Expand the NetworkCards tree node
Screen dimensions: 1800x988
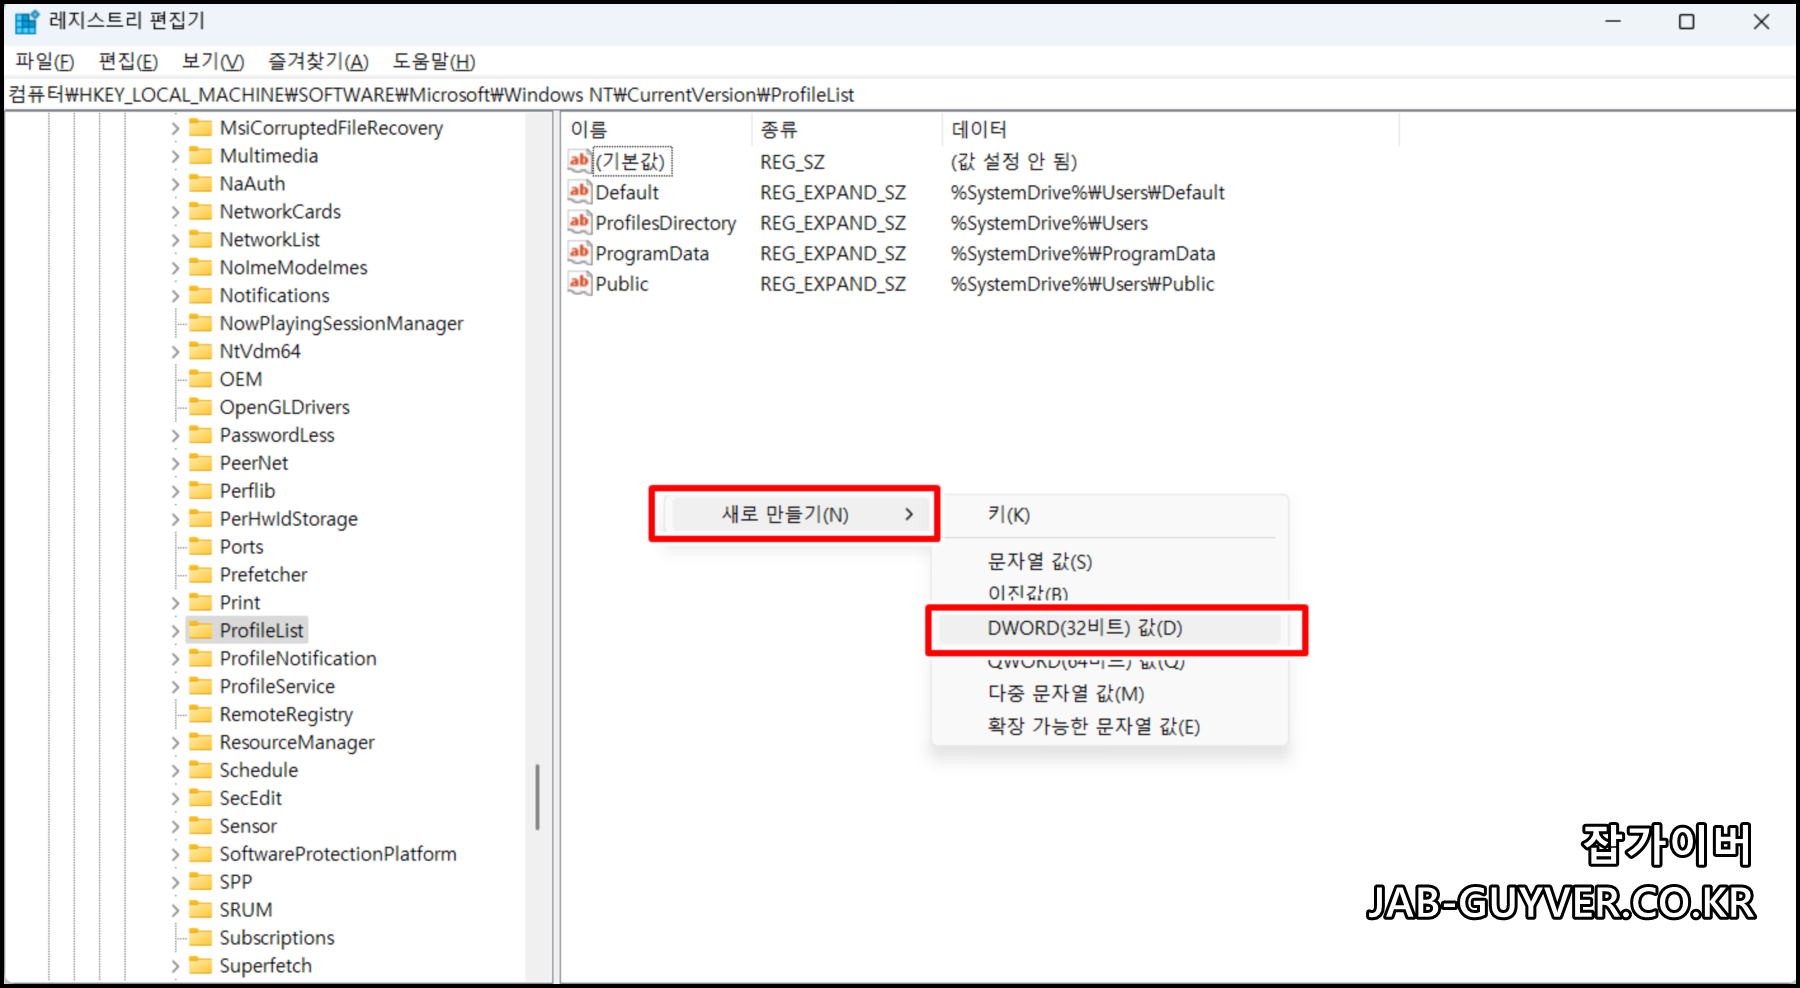coord(174,211)
